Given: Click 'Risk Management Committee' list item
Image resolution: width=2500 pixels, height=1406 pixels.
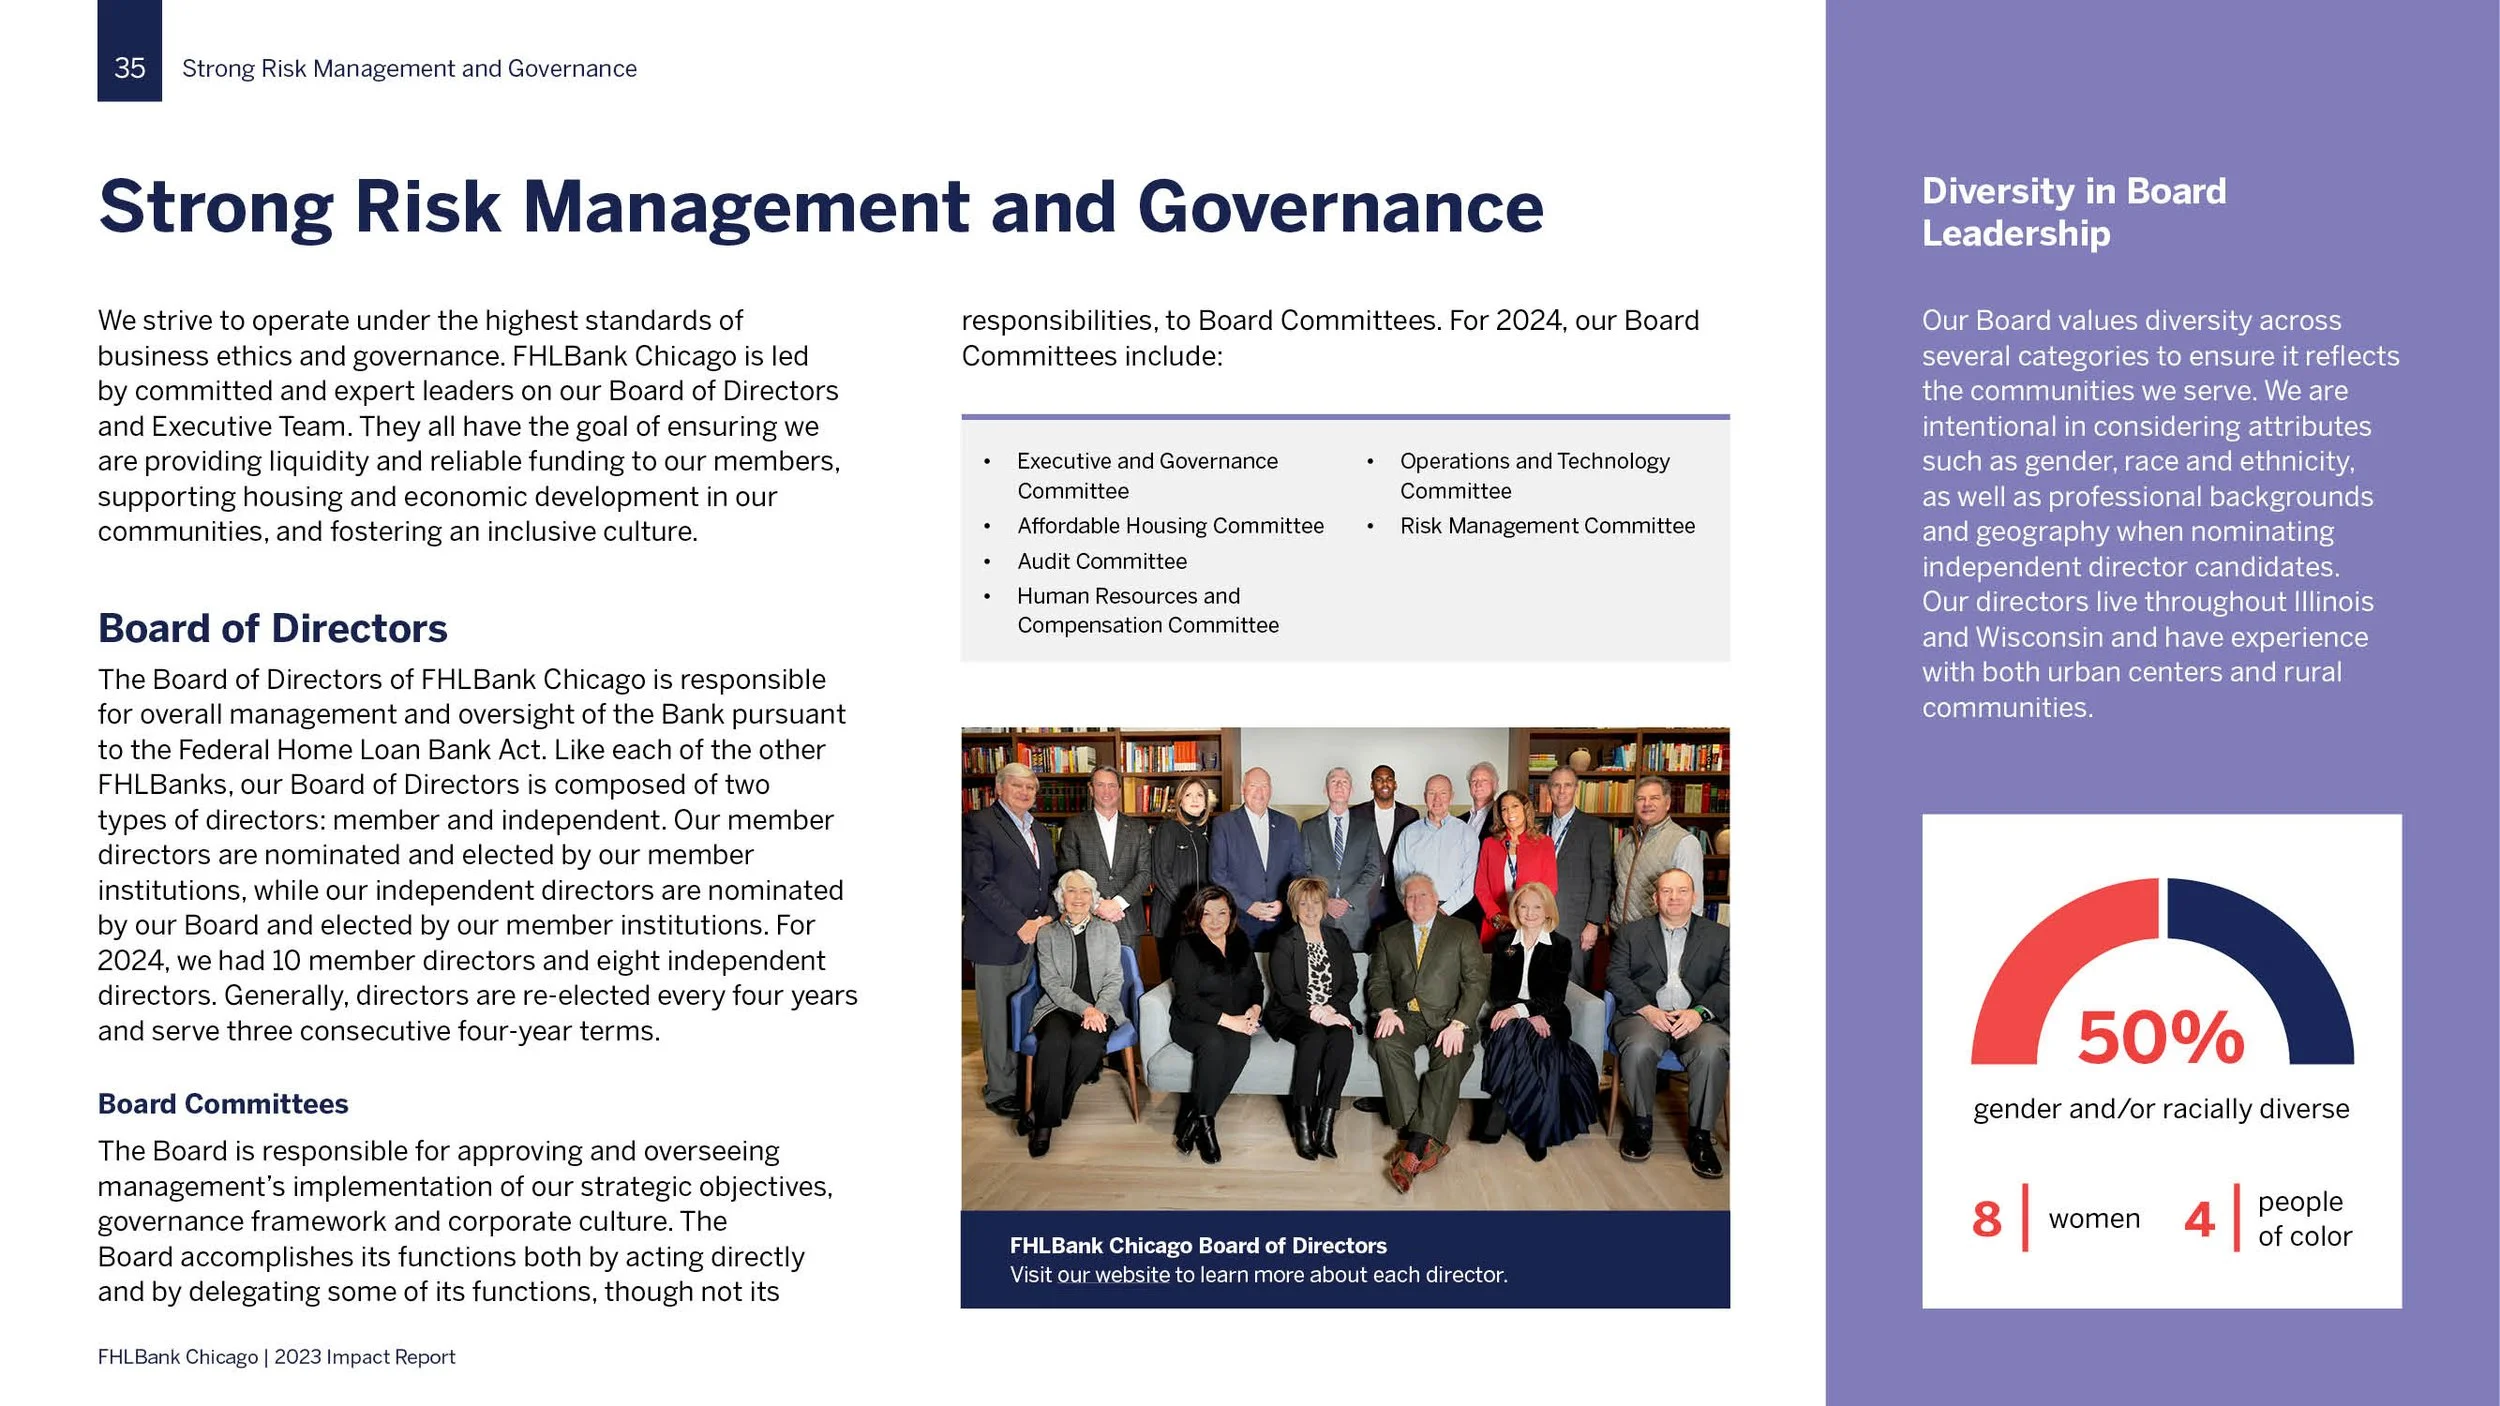Looking at the screenshot, I should tap(1547, 526).
